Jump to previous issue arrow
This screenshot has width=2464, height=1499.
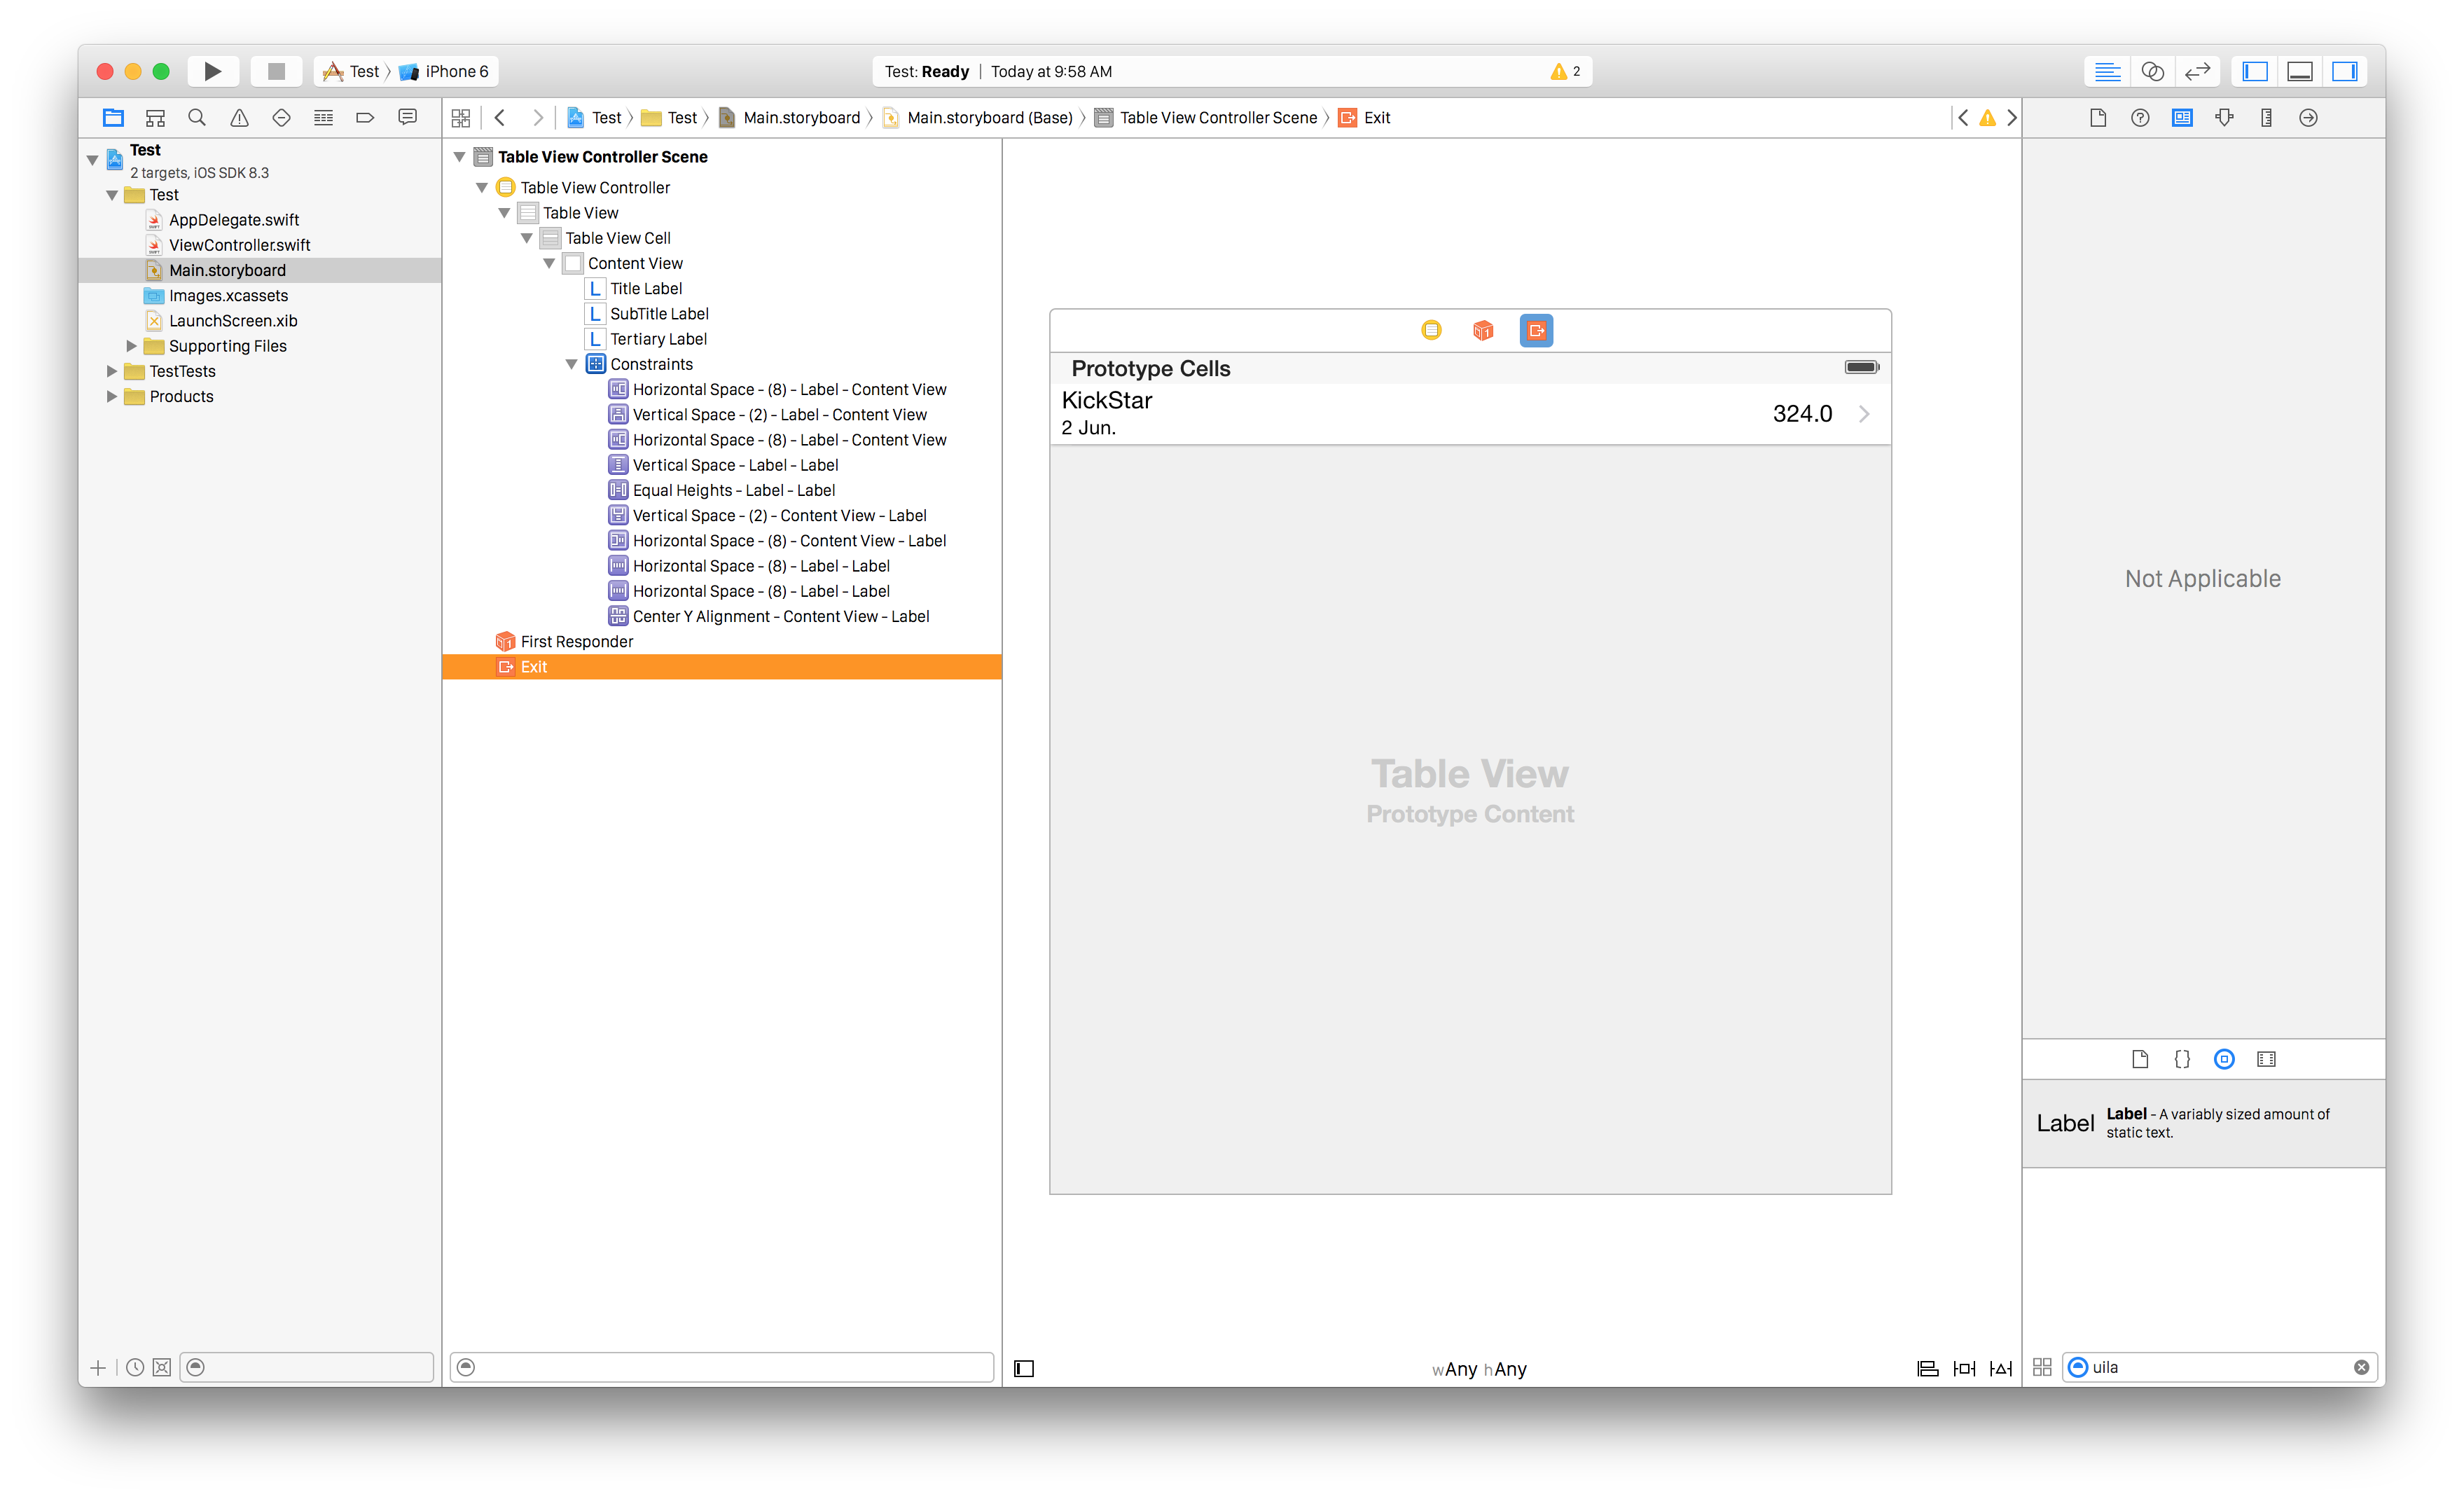pos(1963,117)
